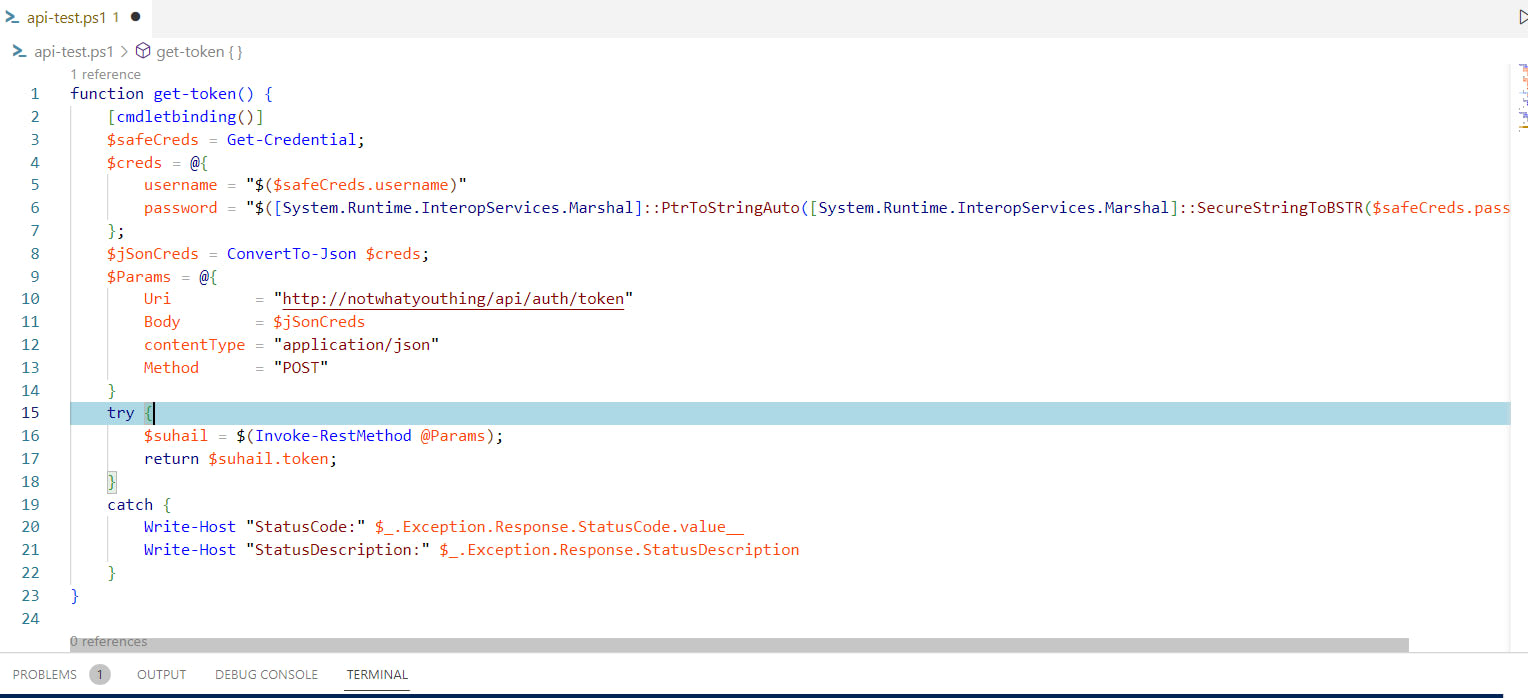
Task: Click 'Method' key on line 13
Action: pos(171,368)
